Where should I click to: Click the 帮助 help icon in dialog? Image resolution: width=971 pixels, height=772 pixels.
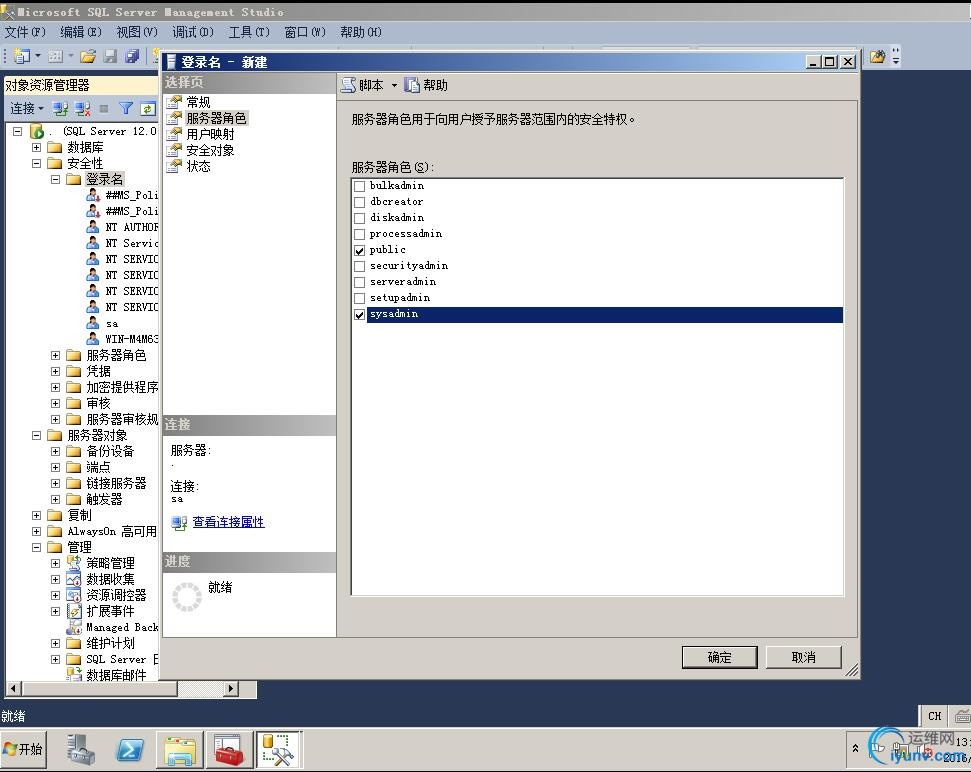[412, 85]
